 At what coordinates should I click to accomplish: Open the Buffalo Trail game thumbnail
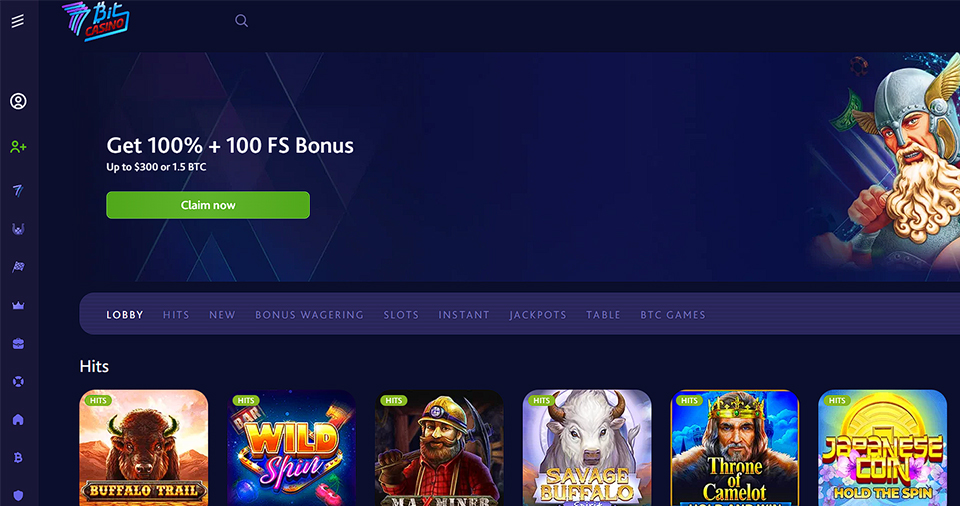click(144, 448)
